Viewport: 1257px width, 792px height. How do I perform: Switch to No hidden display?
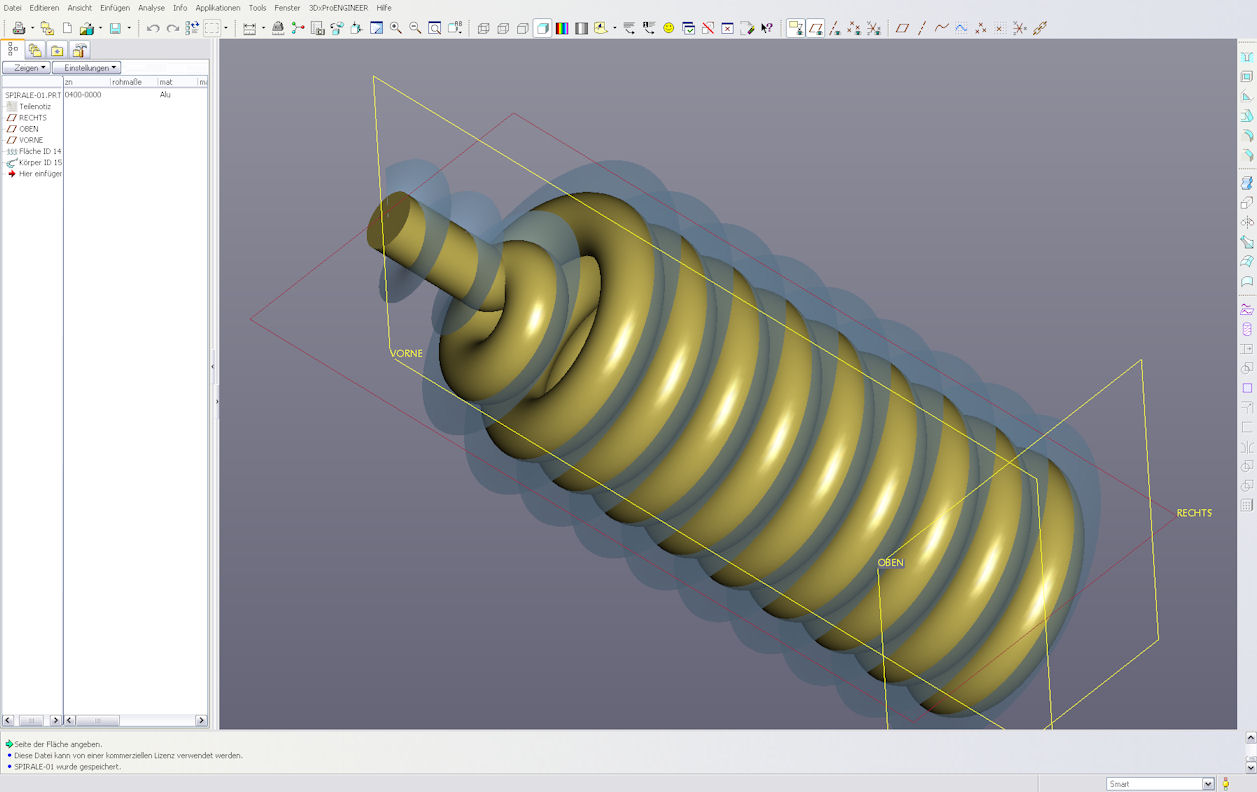pos(523,28)
